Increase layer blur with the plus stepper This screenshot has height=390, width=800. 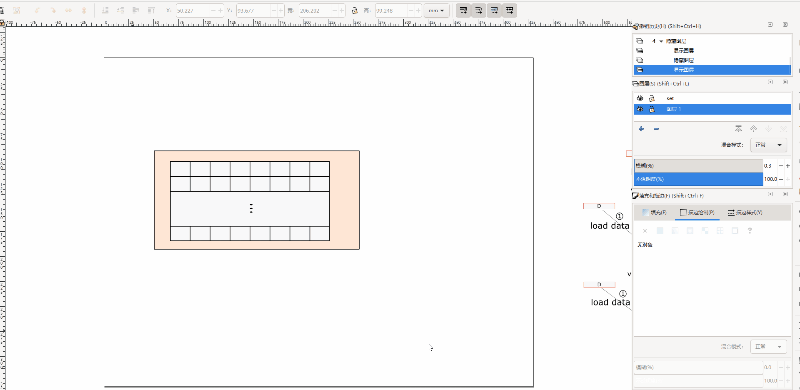click(x=788, y=165)
